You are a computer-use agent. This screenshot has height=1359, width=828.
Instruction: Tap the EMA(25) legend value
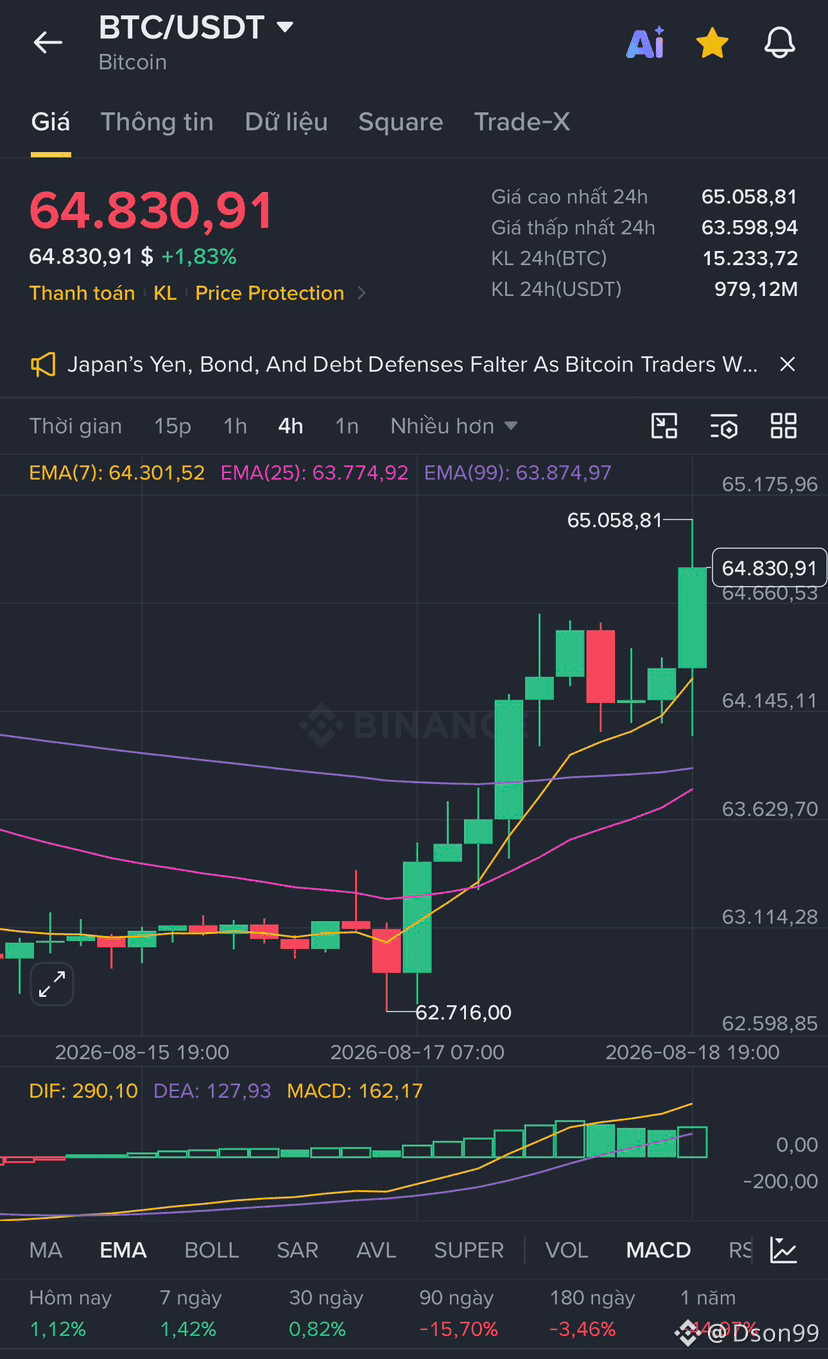[x=315, y=472]
